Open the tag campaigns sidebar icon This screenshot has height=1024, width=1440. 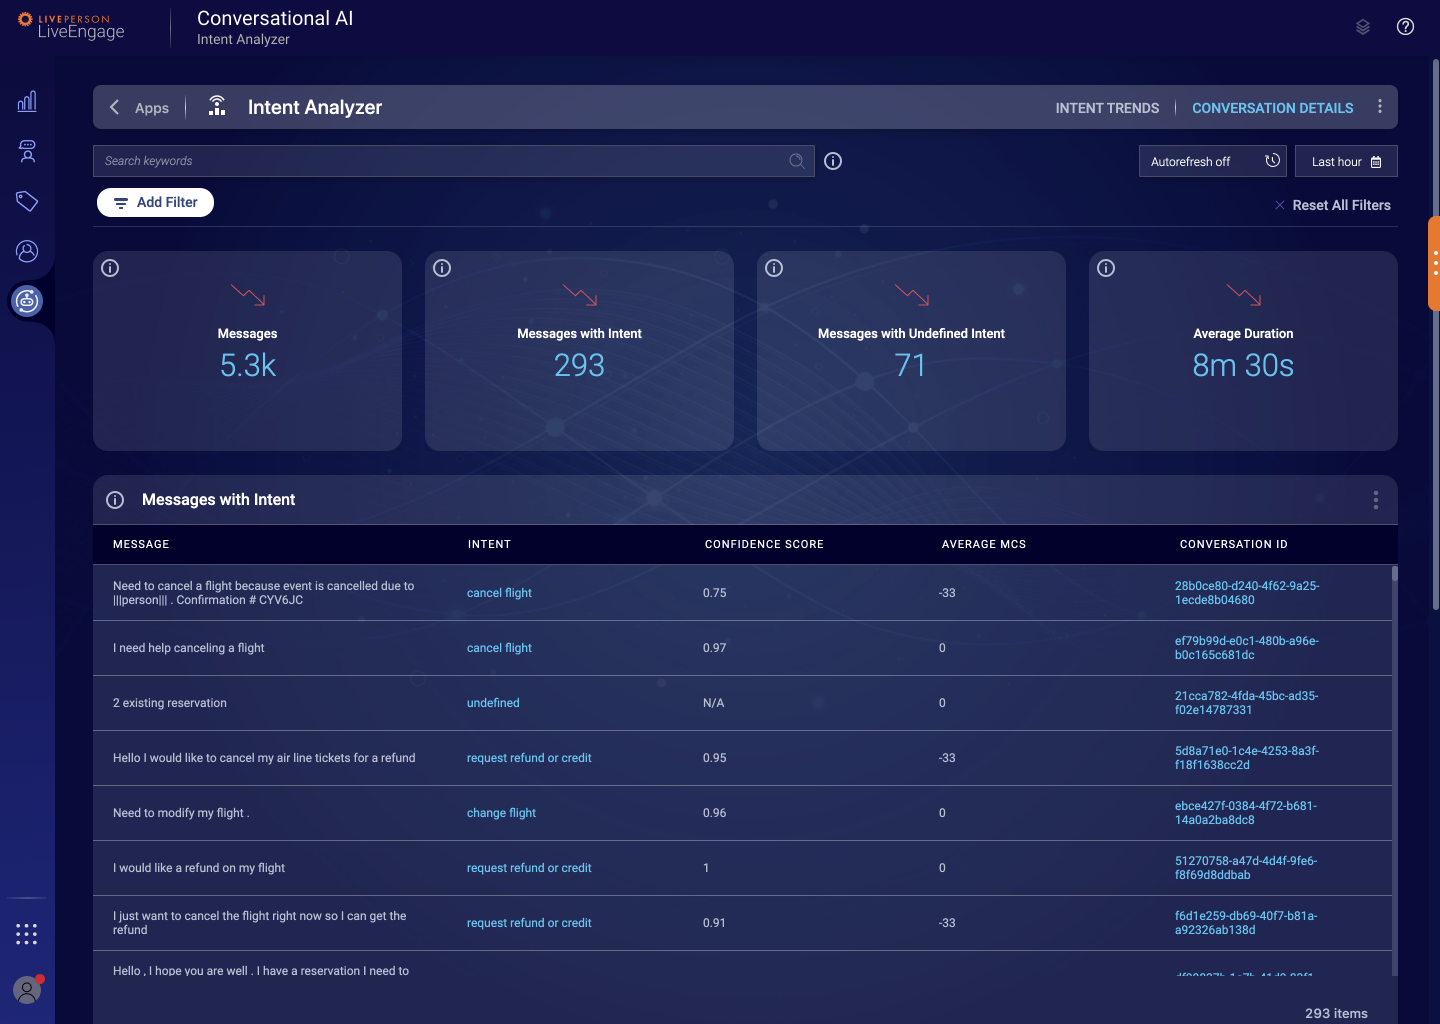pyautogui.click(x=27, y=201)
